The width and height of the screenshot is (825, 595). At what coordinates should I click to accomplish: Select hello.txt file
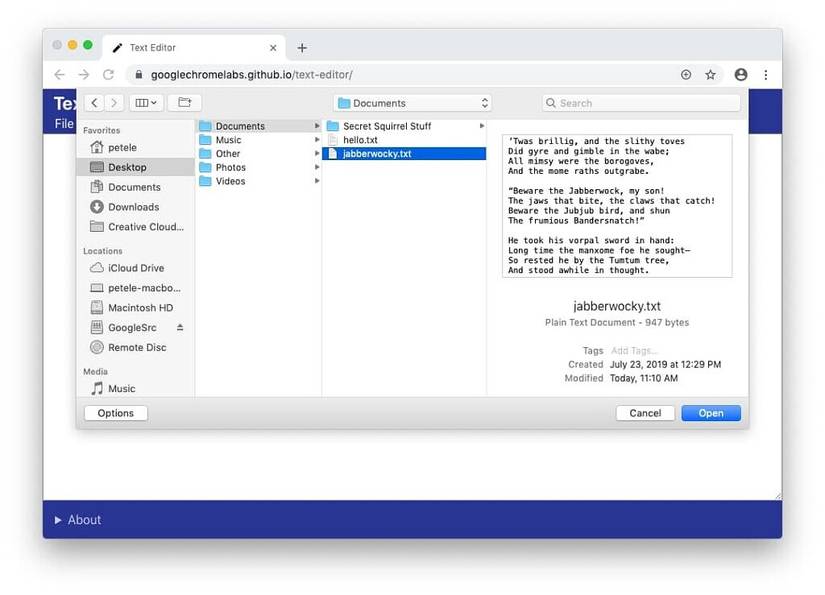click(404, 140)
